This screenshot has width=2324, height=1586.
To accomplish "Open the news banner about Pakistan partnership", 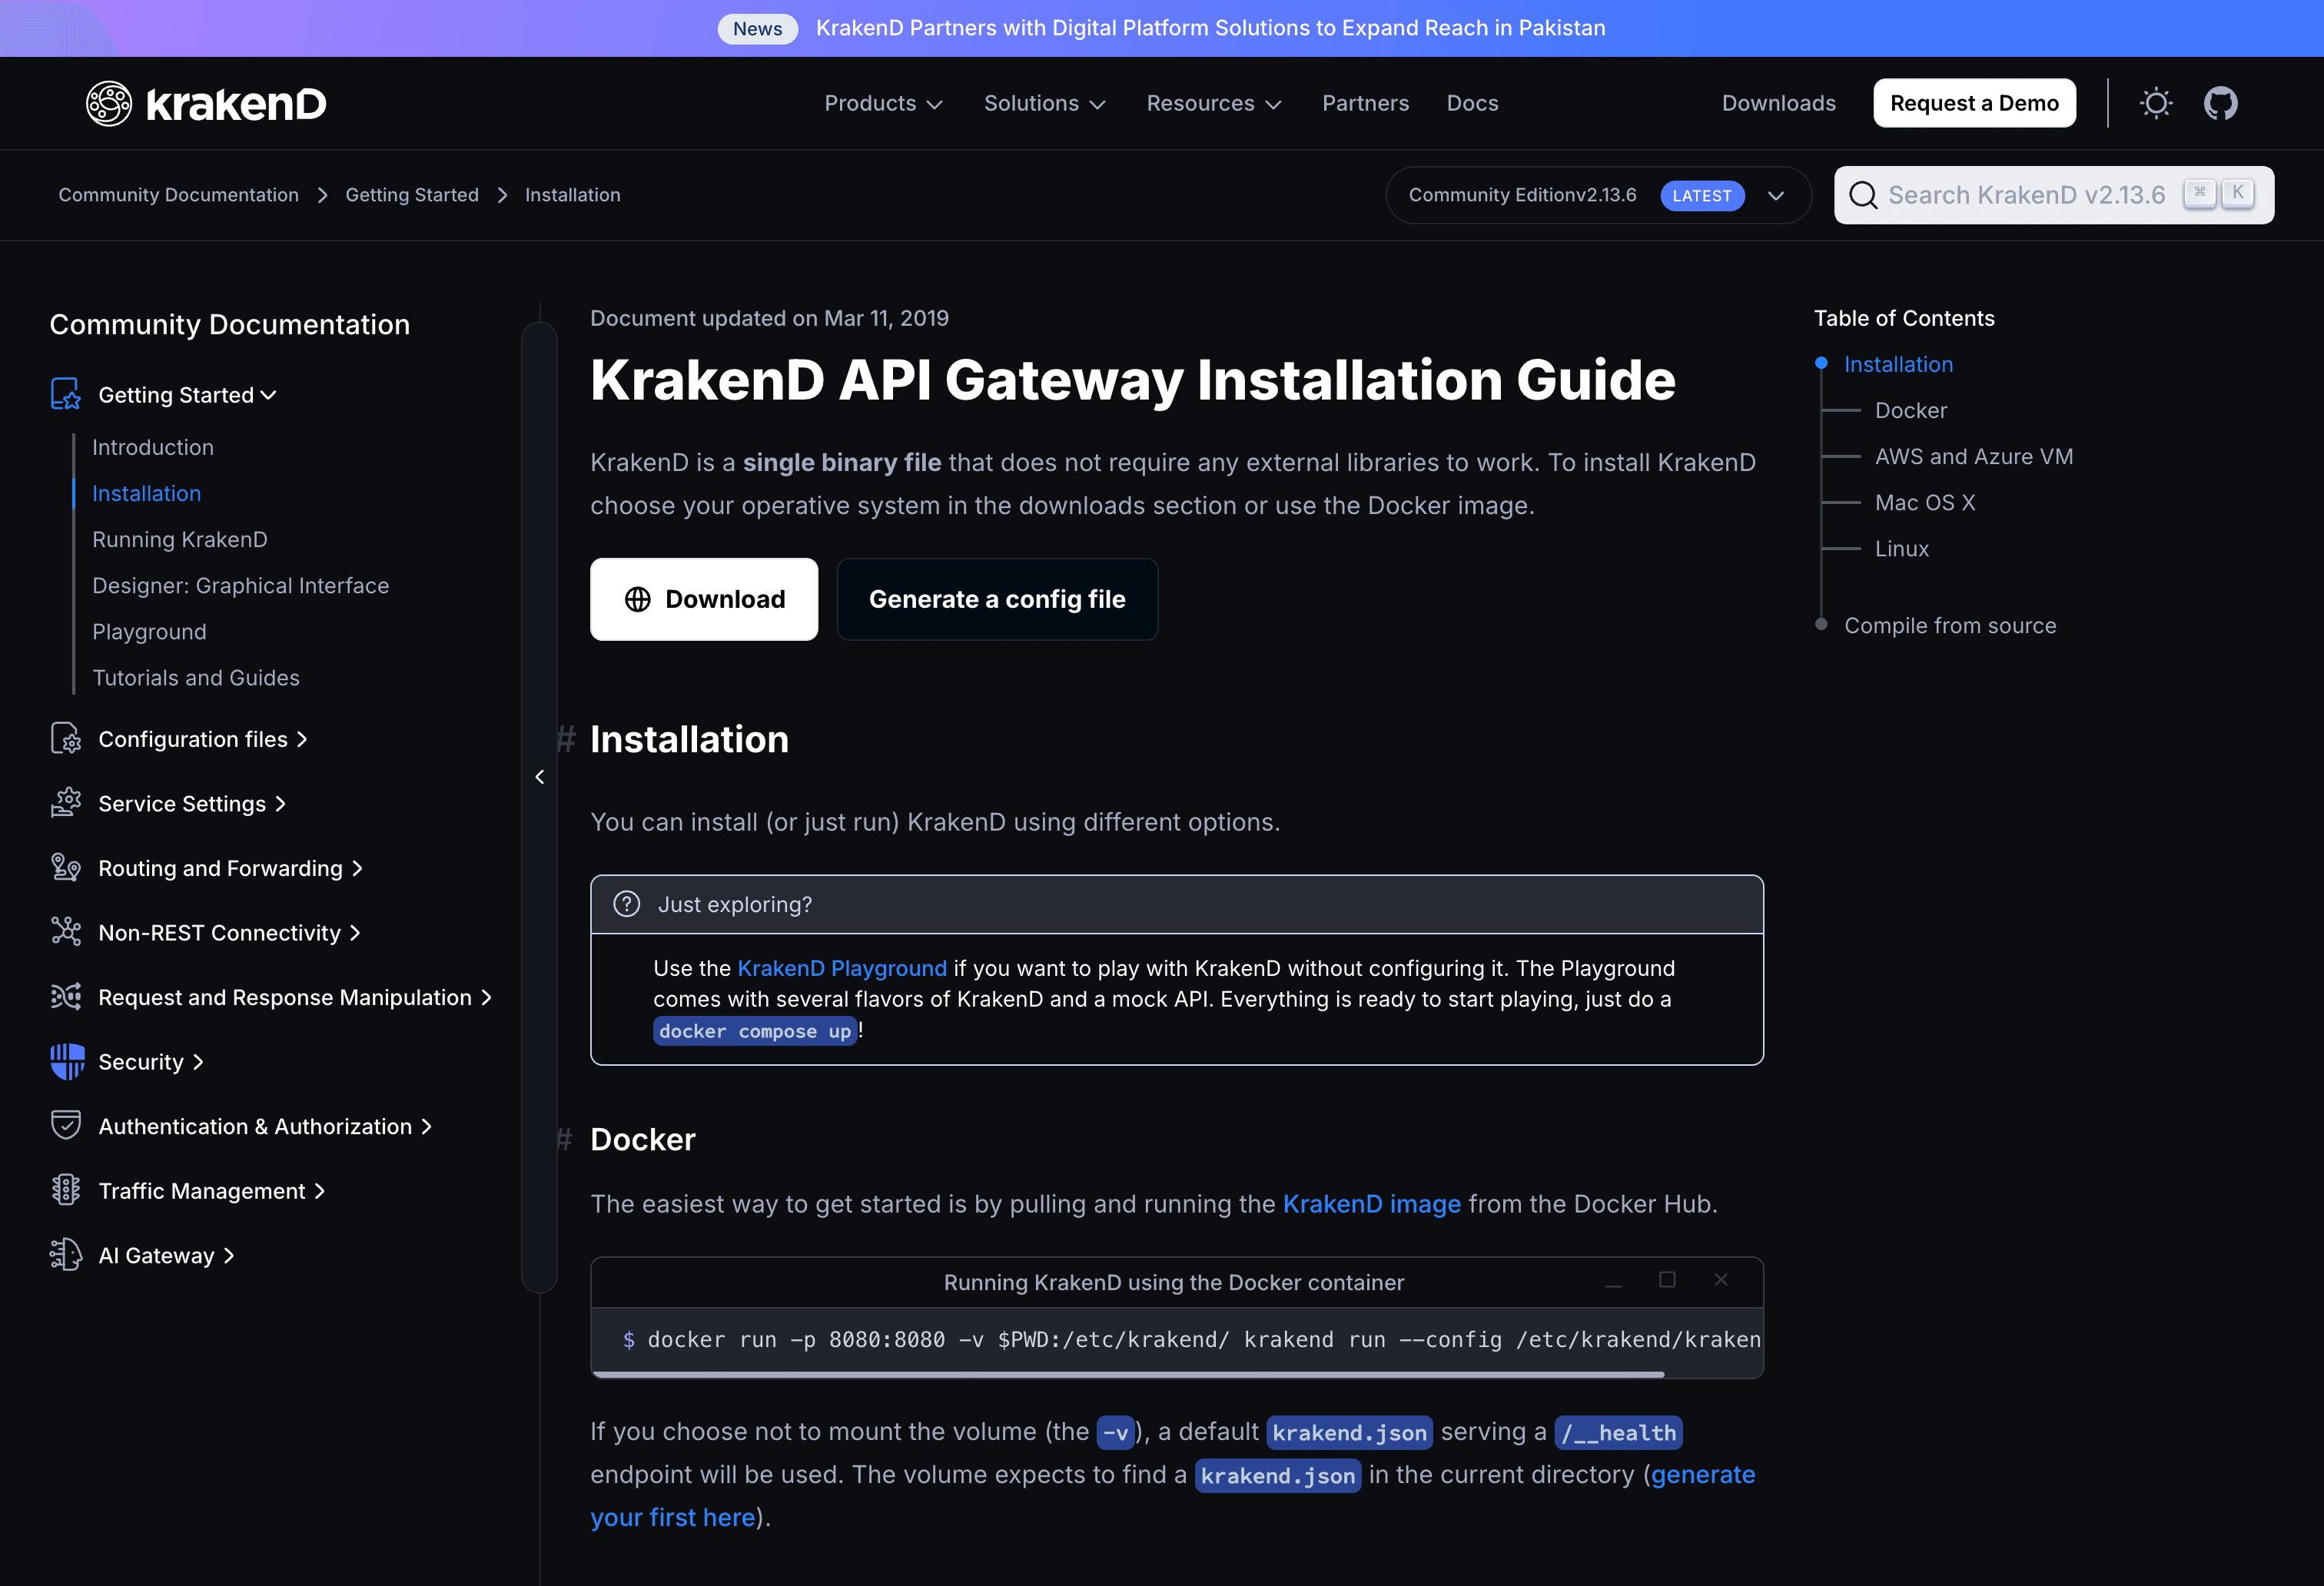I will (x=1210, y=28).
